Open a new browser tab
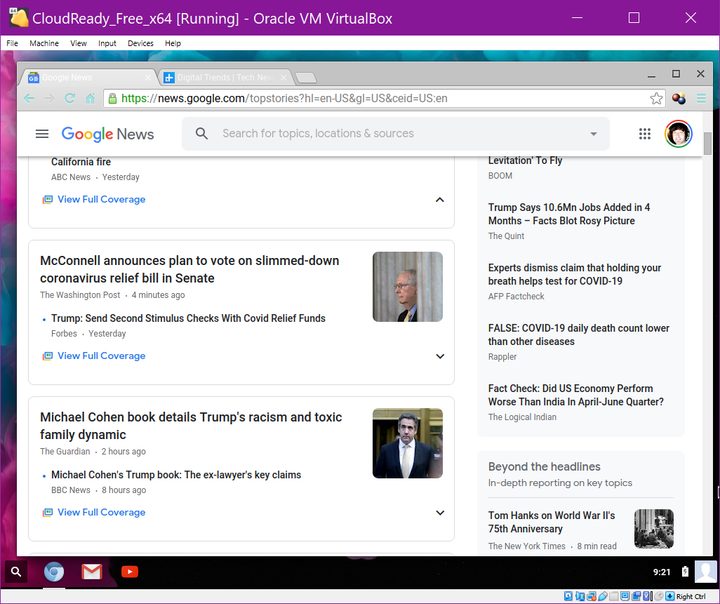This screenshot has width=720, height=604. tap(306, 78)
